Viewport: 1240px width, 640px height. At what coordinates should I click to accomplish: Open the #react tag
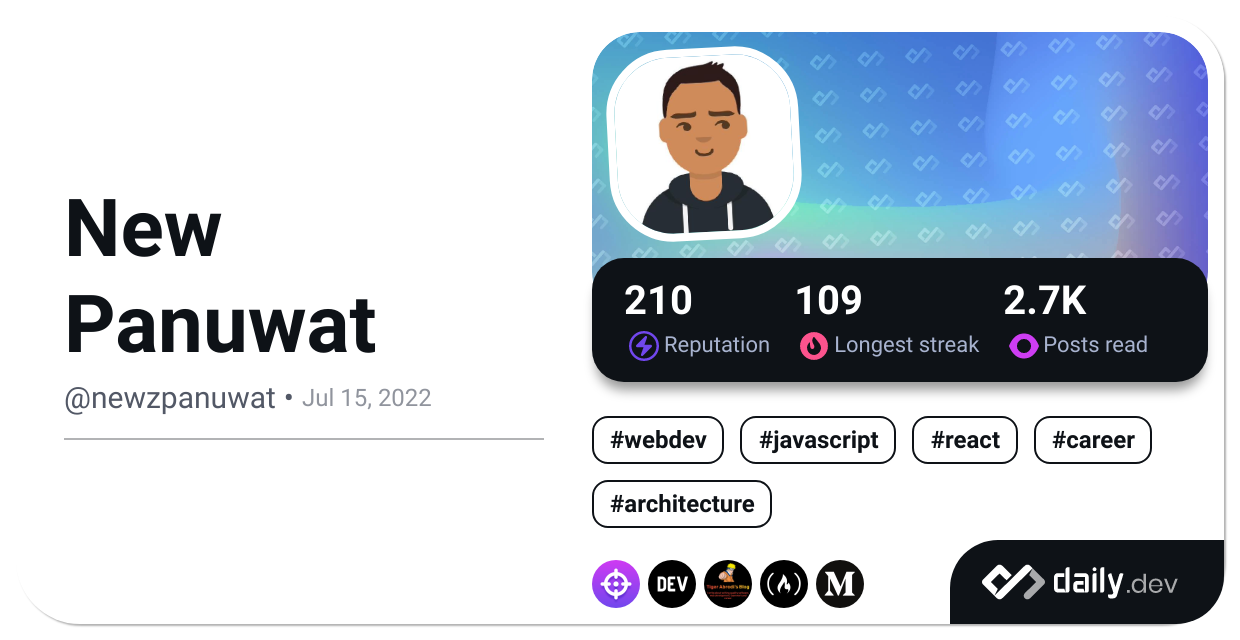tap(965, 440)
